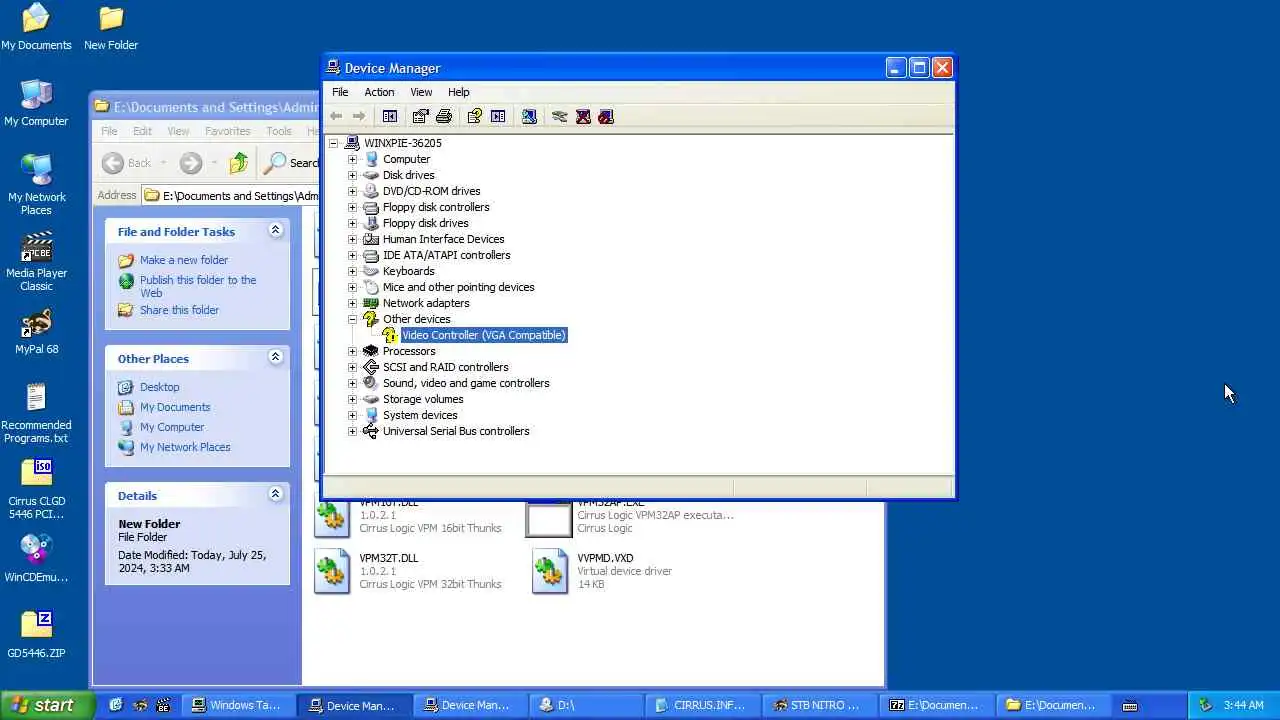Open Device Manager View menu
Viewport: 1280px width, 720px height.
click(421, 92)
